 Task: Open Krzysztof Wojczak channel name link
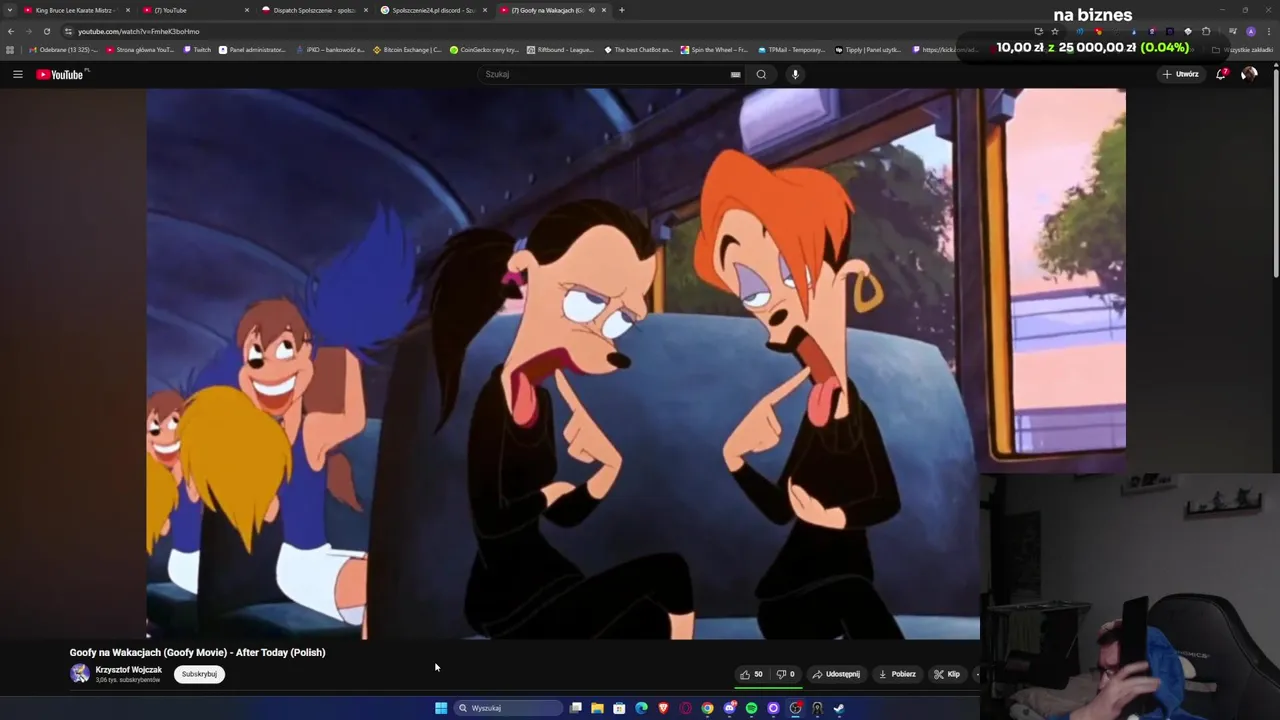[x=128, y=670]
